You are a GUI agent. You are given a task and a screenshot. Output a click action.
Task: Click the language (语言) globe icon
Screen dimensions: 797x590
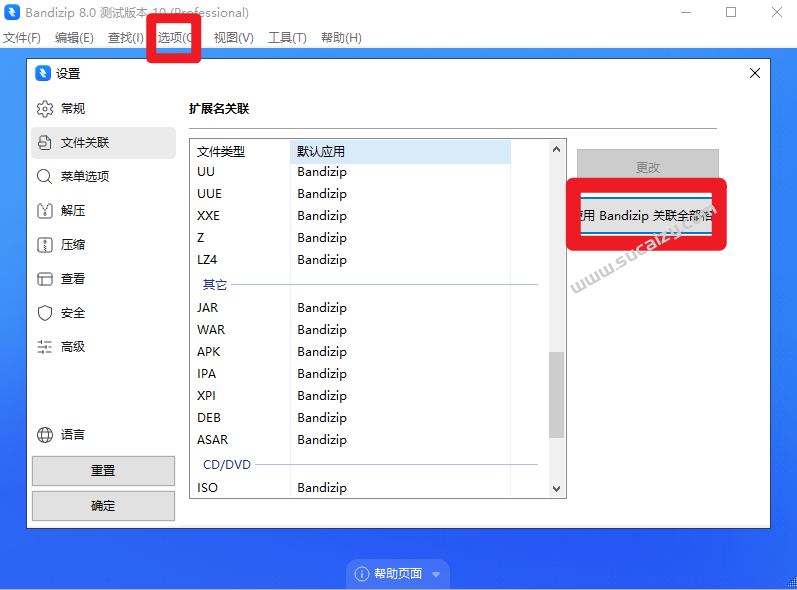pyautogui.click(x=45, y=435)
